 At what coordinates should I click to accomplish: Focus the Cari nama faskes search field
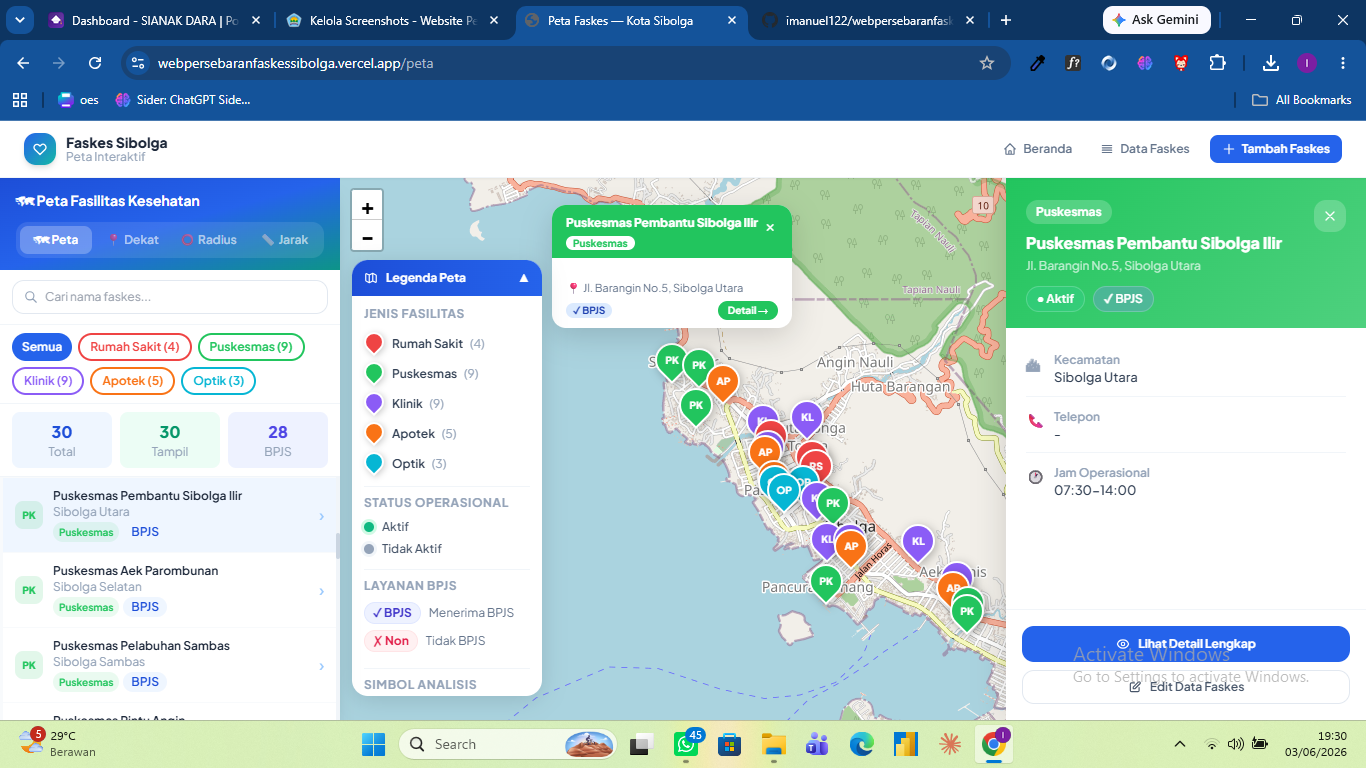click(x=170, y=297)
